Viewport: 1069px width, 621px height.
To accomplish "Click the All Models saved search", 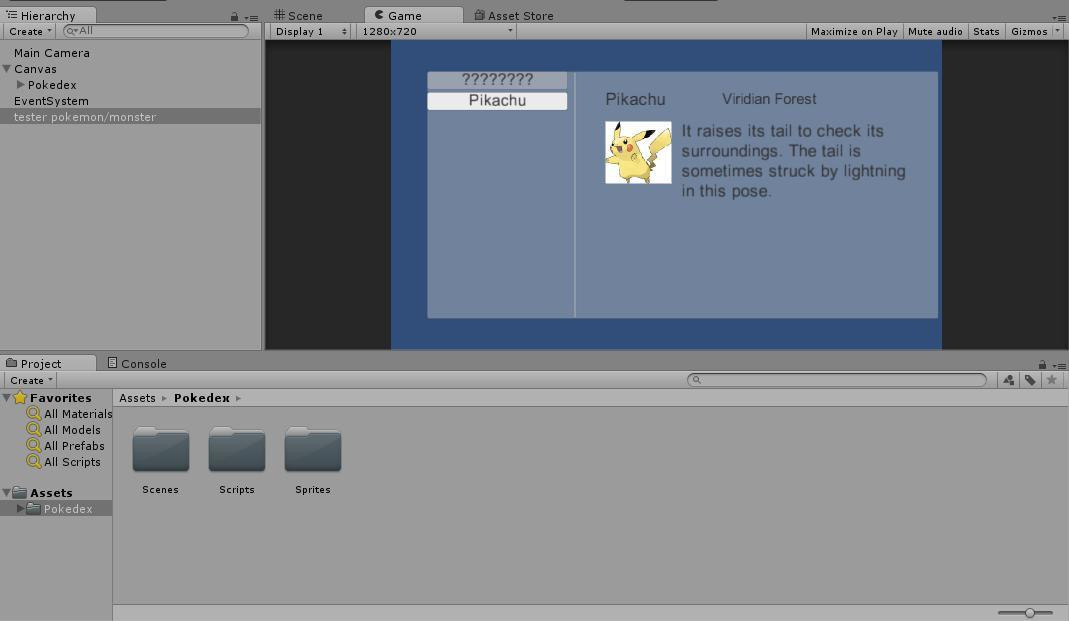I will (x=63, y=430).
